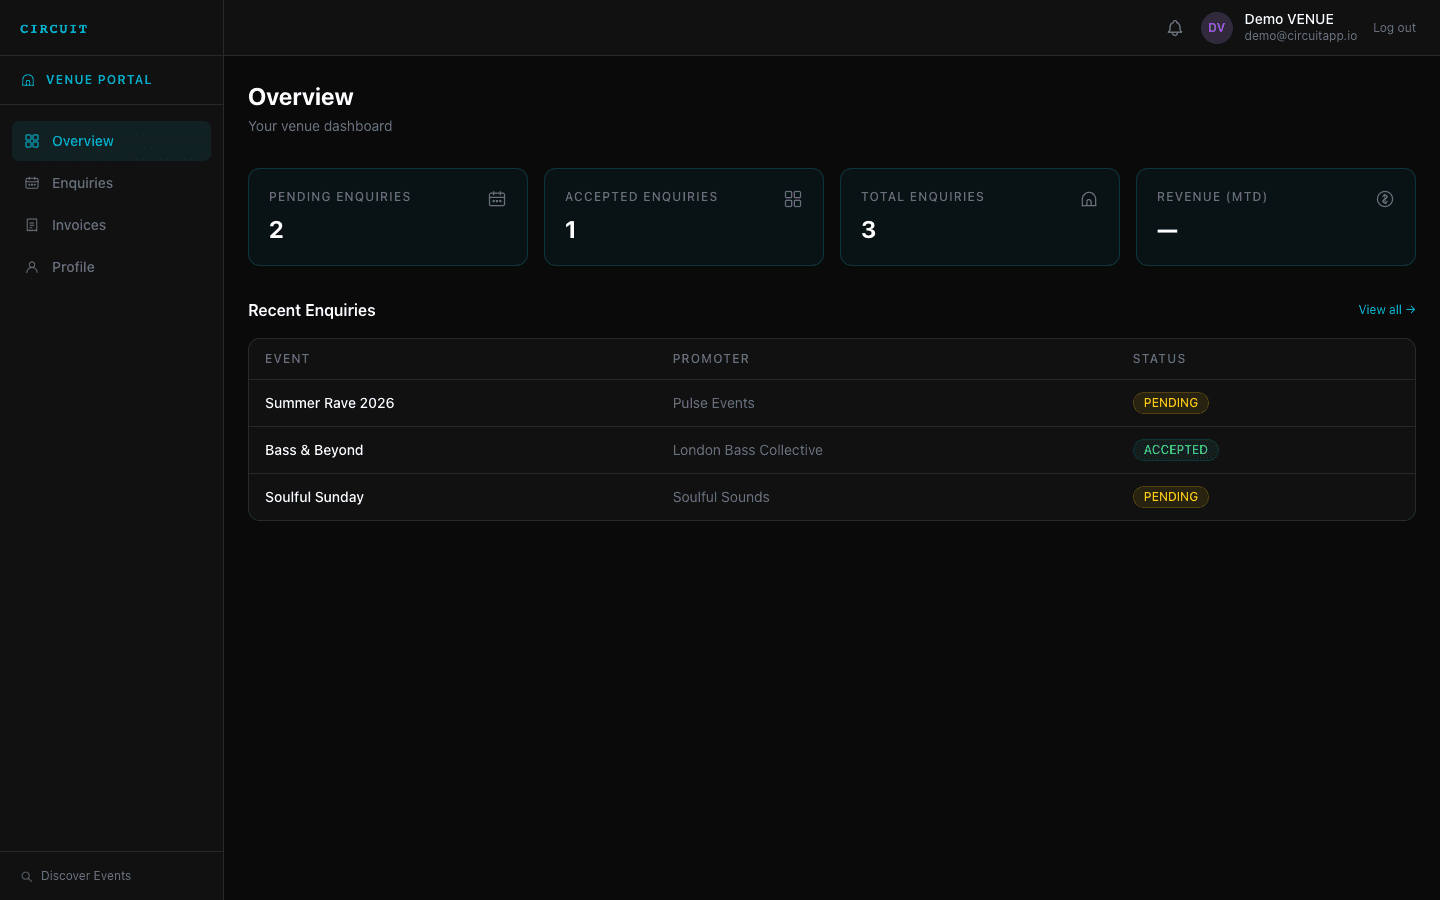Click the Soulful Sounds promoter cell
Screen dimensions: 1440x900
[721, 497]
